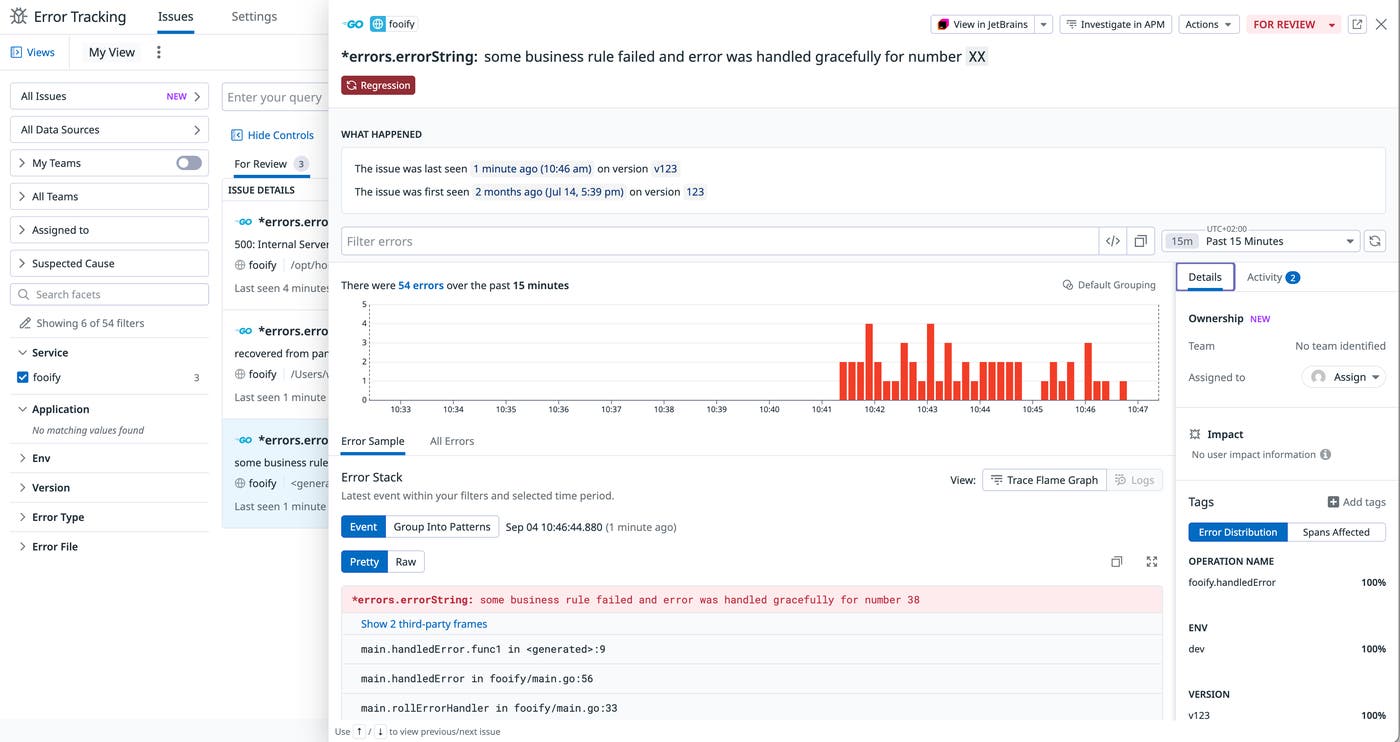Click the copy filter icon next to code icon
Viewport: 1400px width, 742px height.
[1140, 240]
